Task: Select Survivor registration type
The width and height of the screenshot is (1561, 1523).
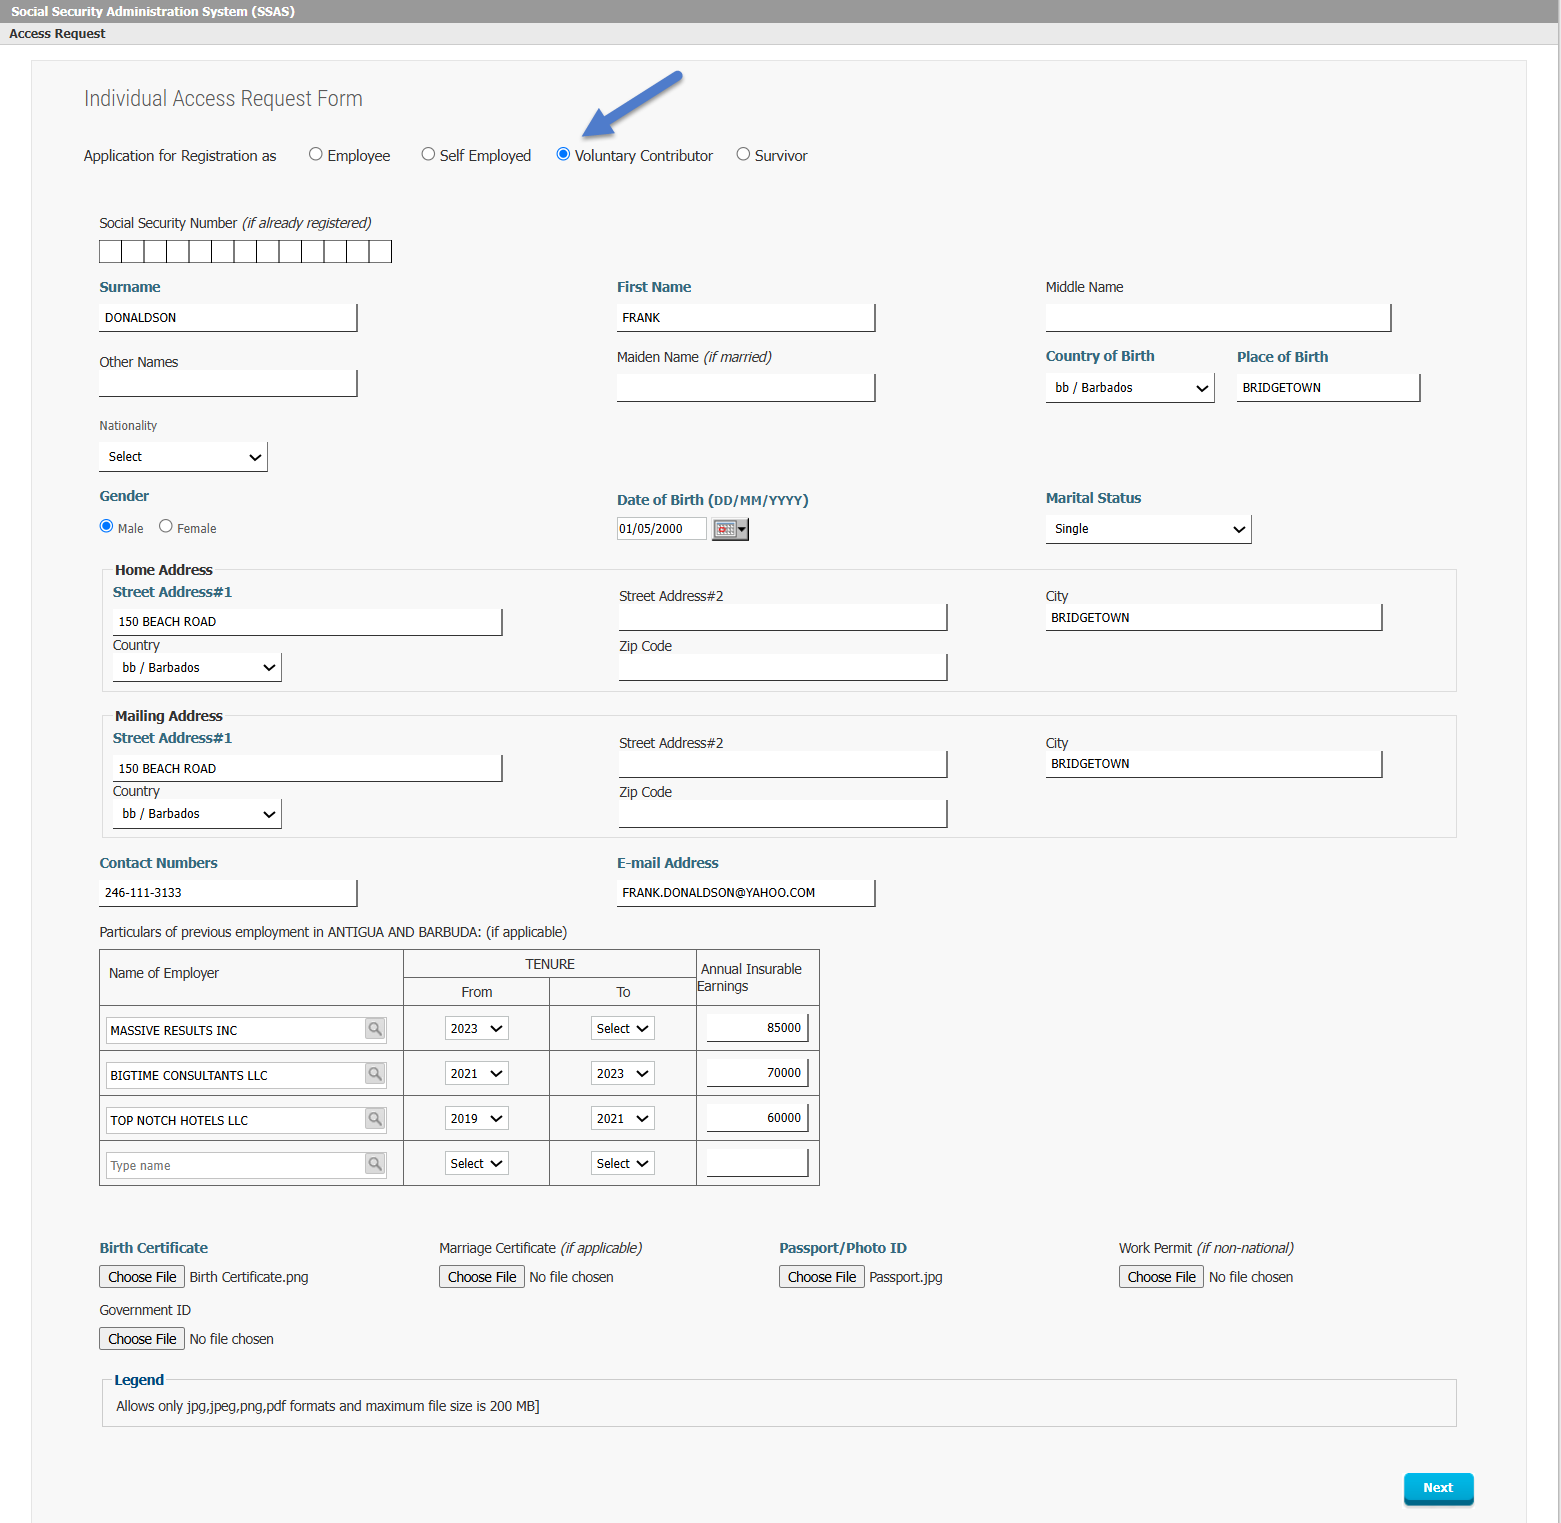Action: (743, 154)
